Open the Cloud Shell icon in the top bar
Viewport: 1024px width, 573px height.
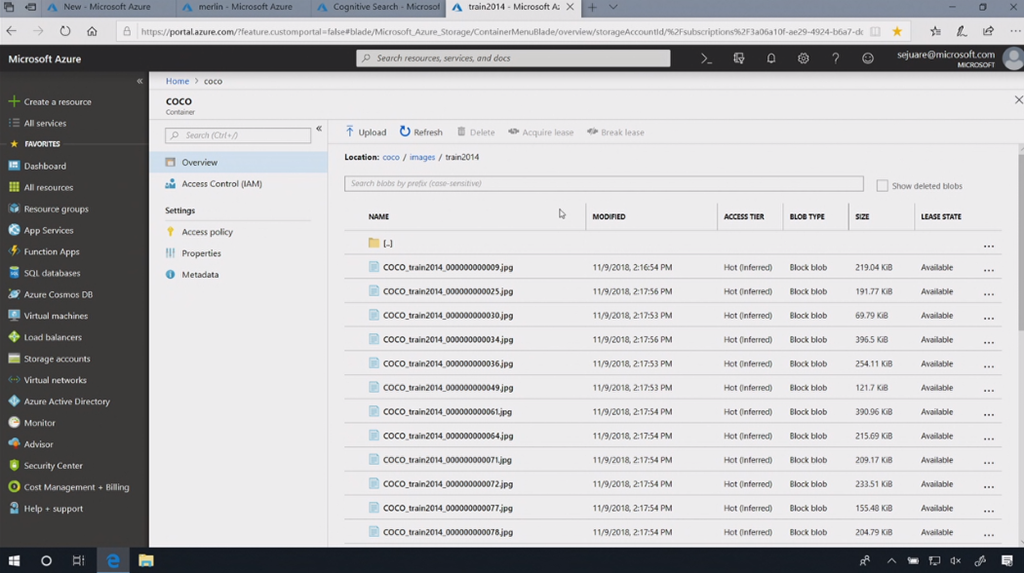click(x=706, y=59)
